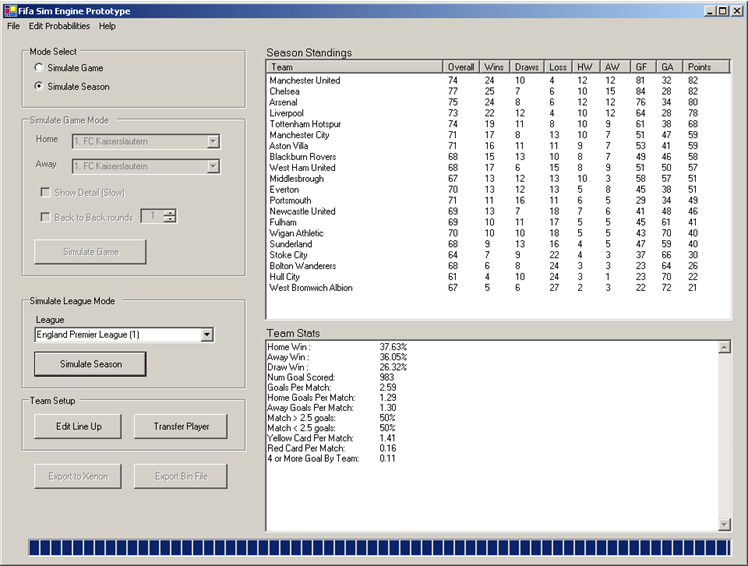Select the Portsmouth row
Screen dimensions: 748x566
click(498, 200)
